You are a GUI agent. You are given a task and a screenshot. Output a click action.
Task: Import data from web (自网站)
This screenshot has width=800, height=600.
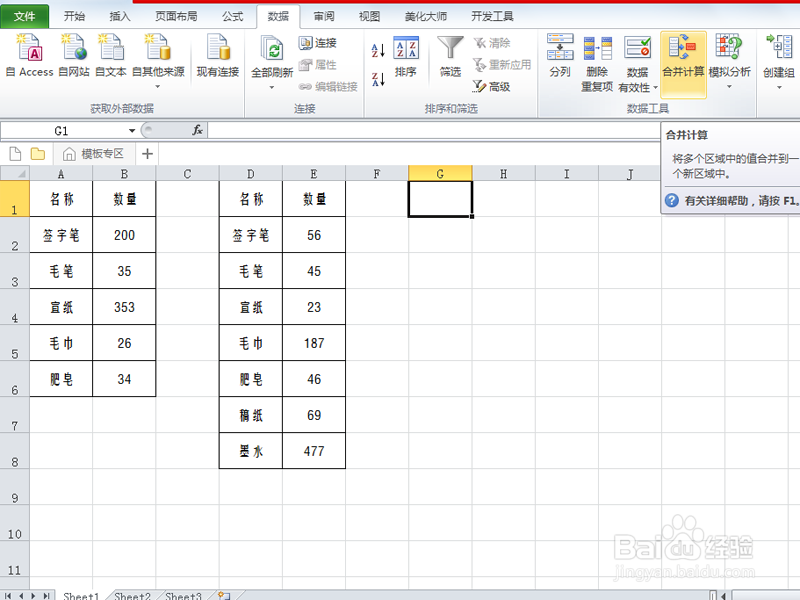tap(73, 55)
